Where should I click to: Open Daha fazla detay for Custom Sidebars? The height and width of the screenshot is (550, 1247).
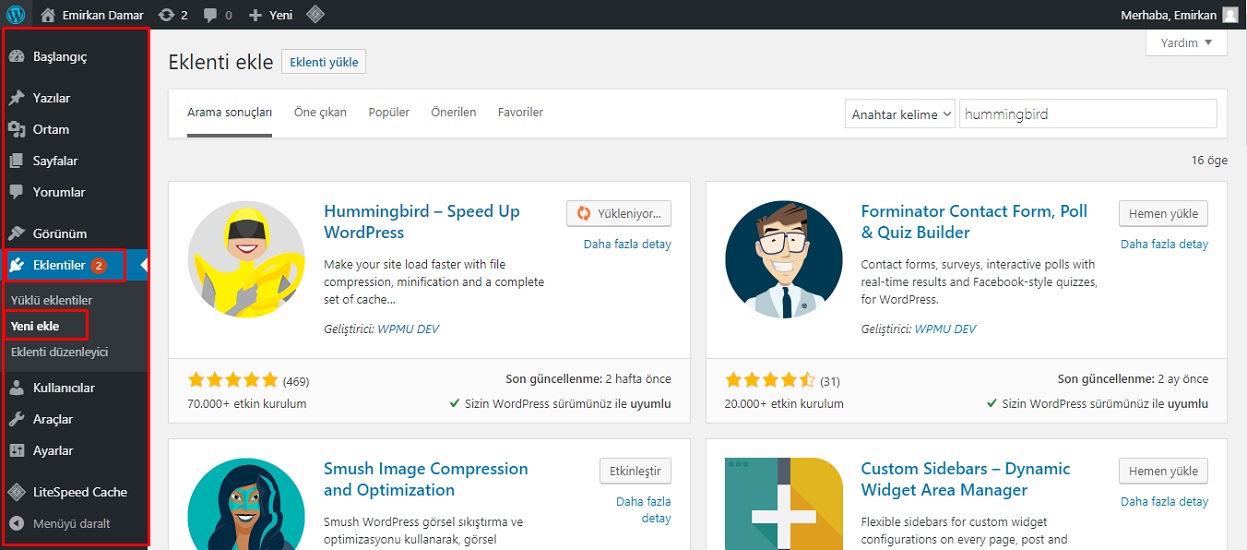(1164, 502)
